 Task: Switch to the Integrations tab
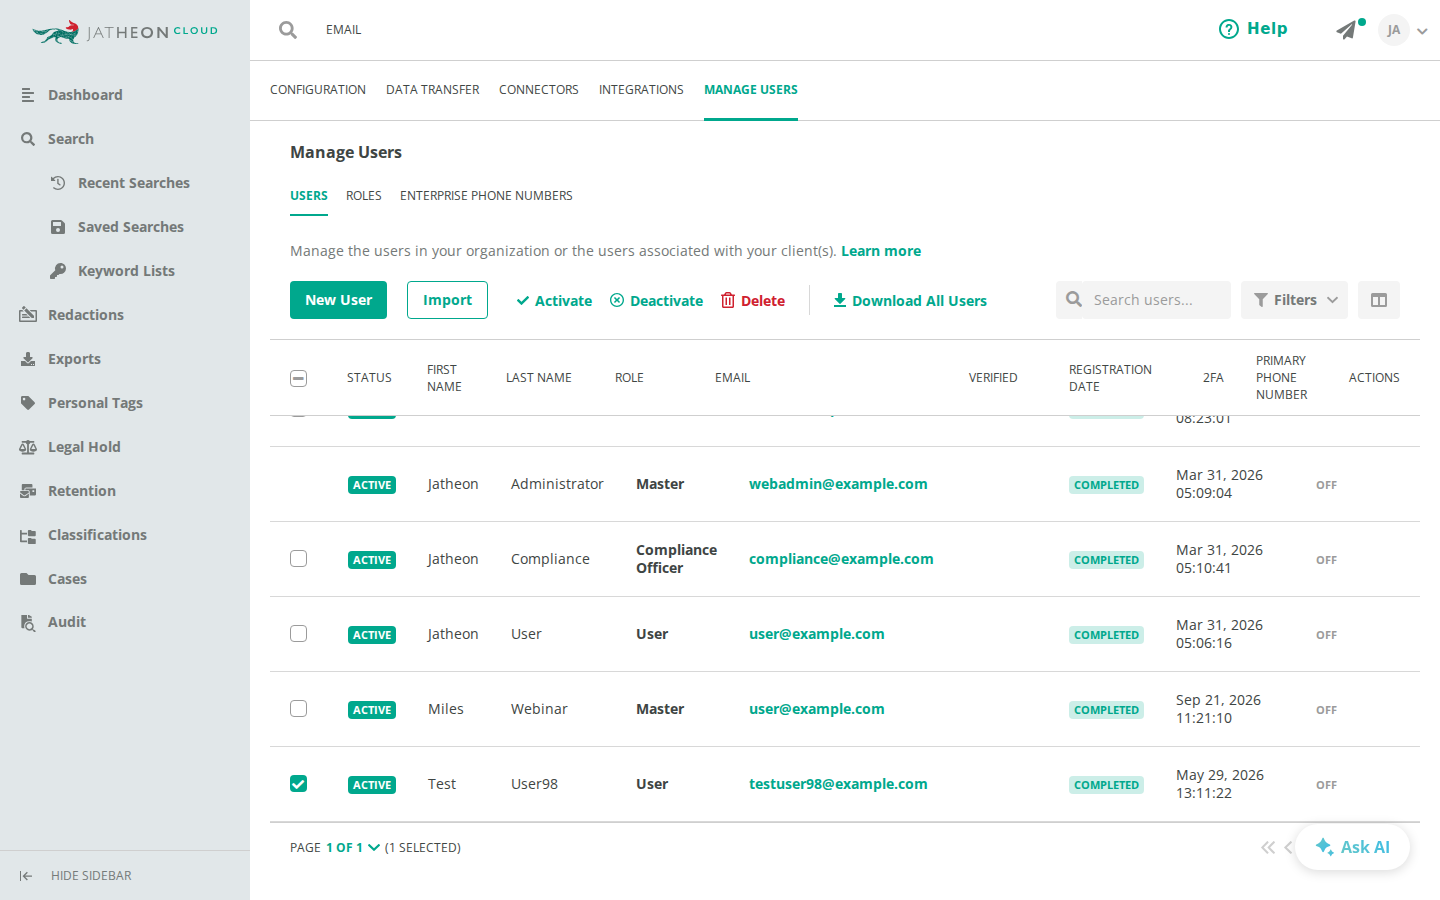[641, 90]
